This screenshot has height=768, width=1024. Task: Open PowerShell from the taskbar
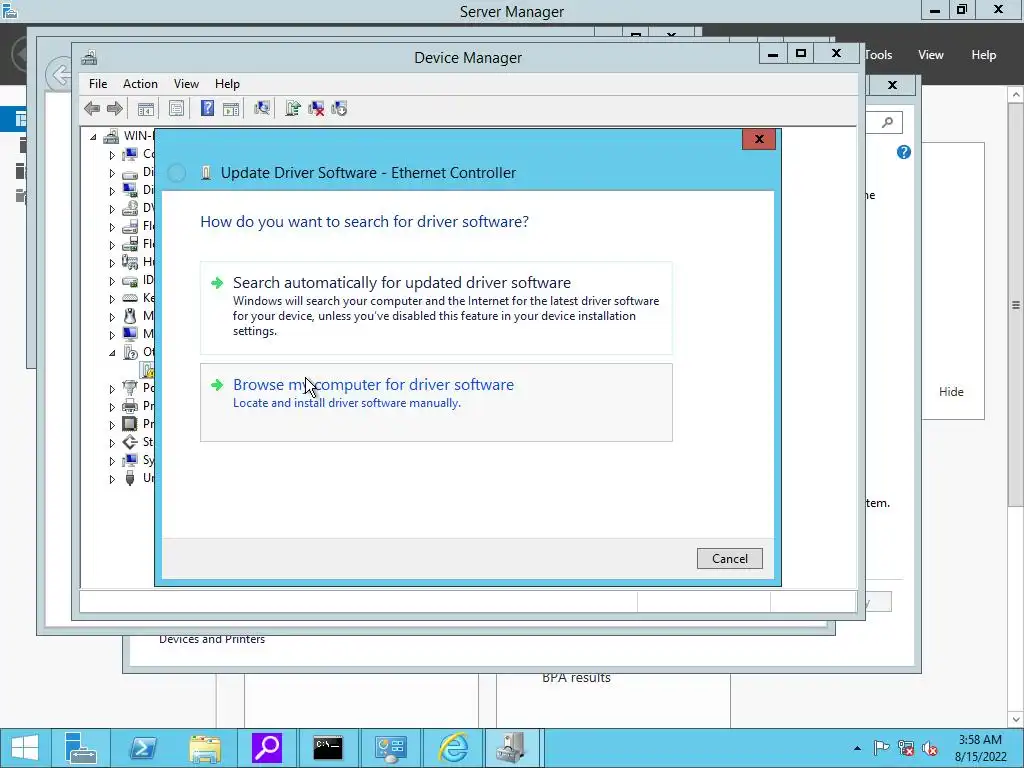[x=142, y=748]
